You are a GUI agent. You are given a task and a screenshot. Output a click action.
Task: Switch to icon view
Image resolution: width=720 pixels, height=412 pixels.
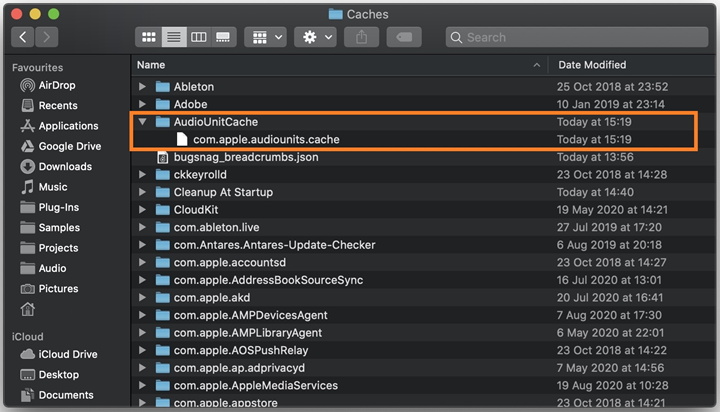coord(148,37)
